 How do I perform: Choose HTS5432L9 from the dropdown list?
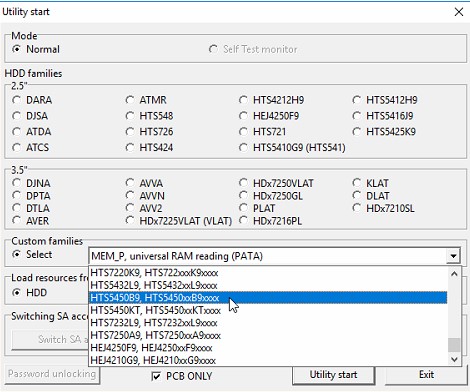[268, 285]
